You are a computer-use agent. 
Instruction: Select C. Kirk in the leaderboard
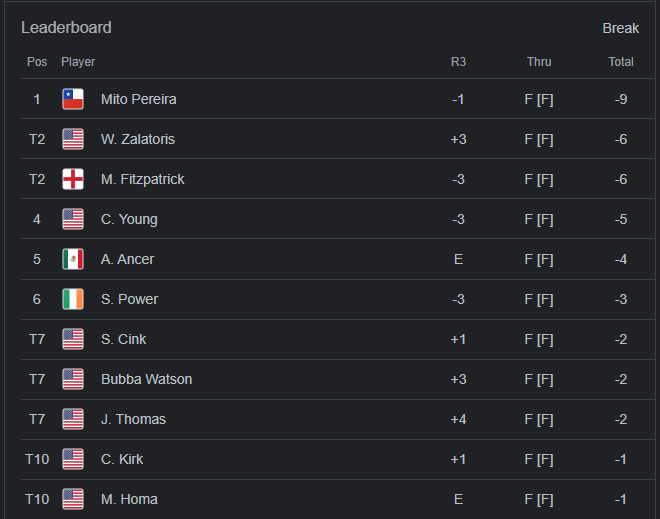[122, 459]
